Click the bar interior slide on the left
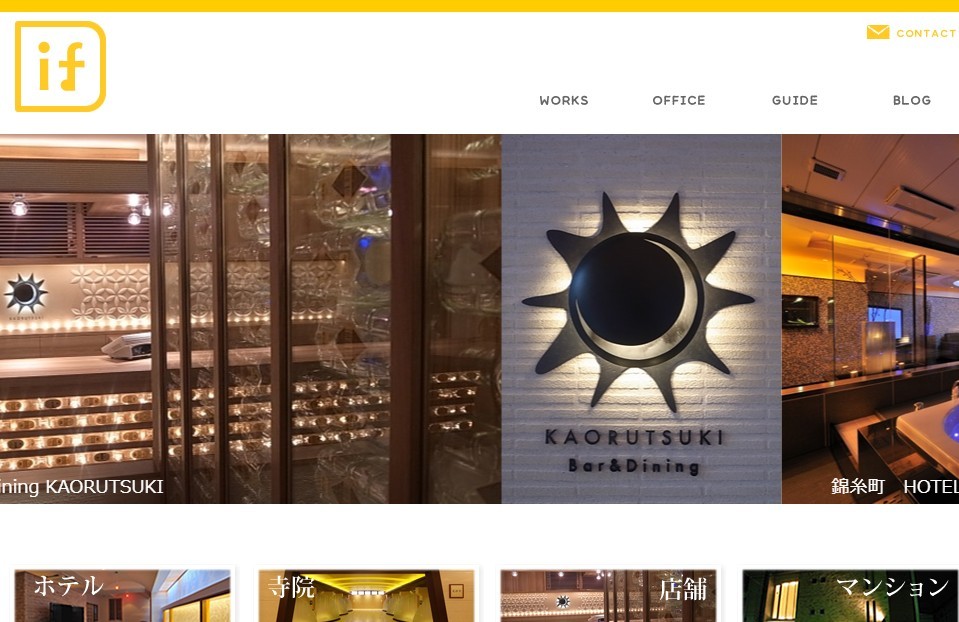959x622 pixels. [x=250, y=319]
